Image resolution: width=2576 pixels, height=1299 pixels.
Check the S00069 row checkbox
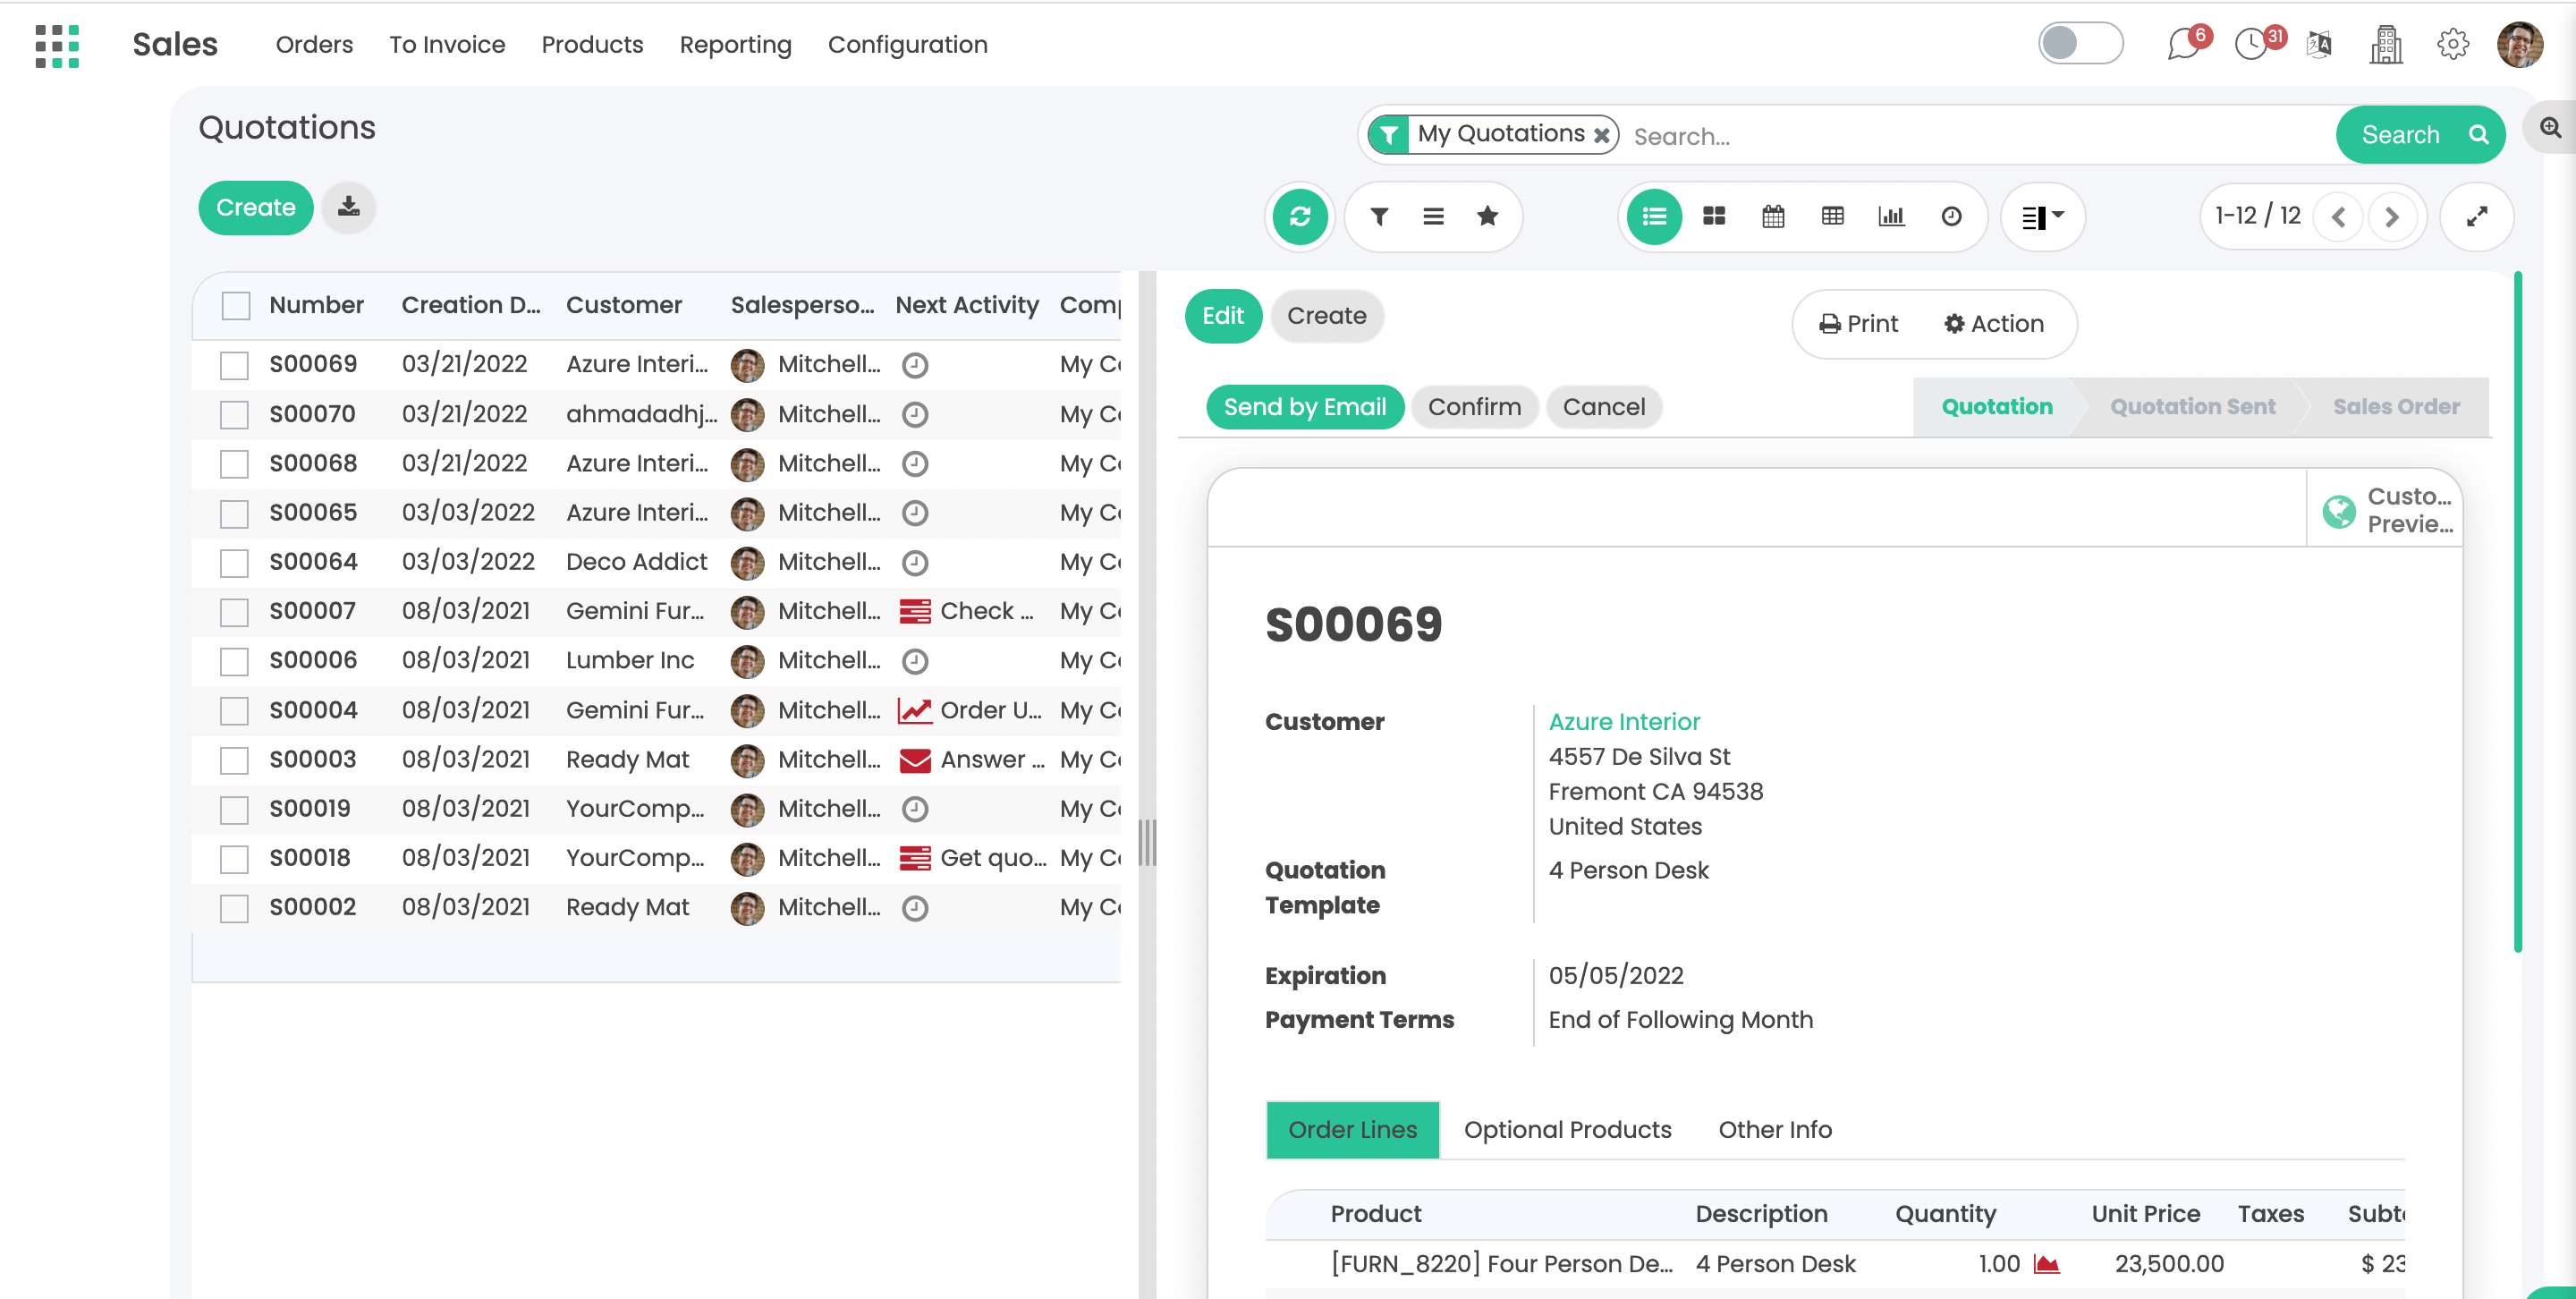pos(234,365)
